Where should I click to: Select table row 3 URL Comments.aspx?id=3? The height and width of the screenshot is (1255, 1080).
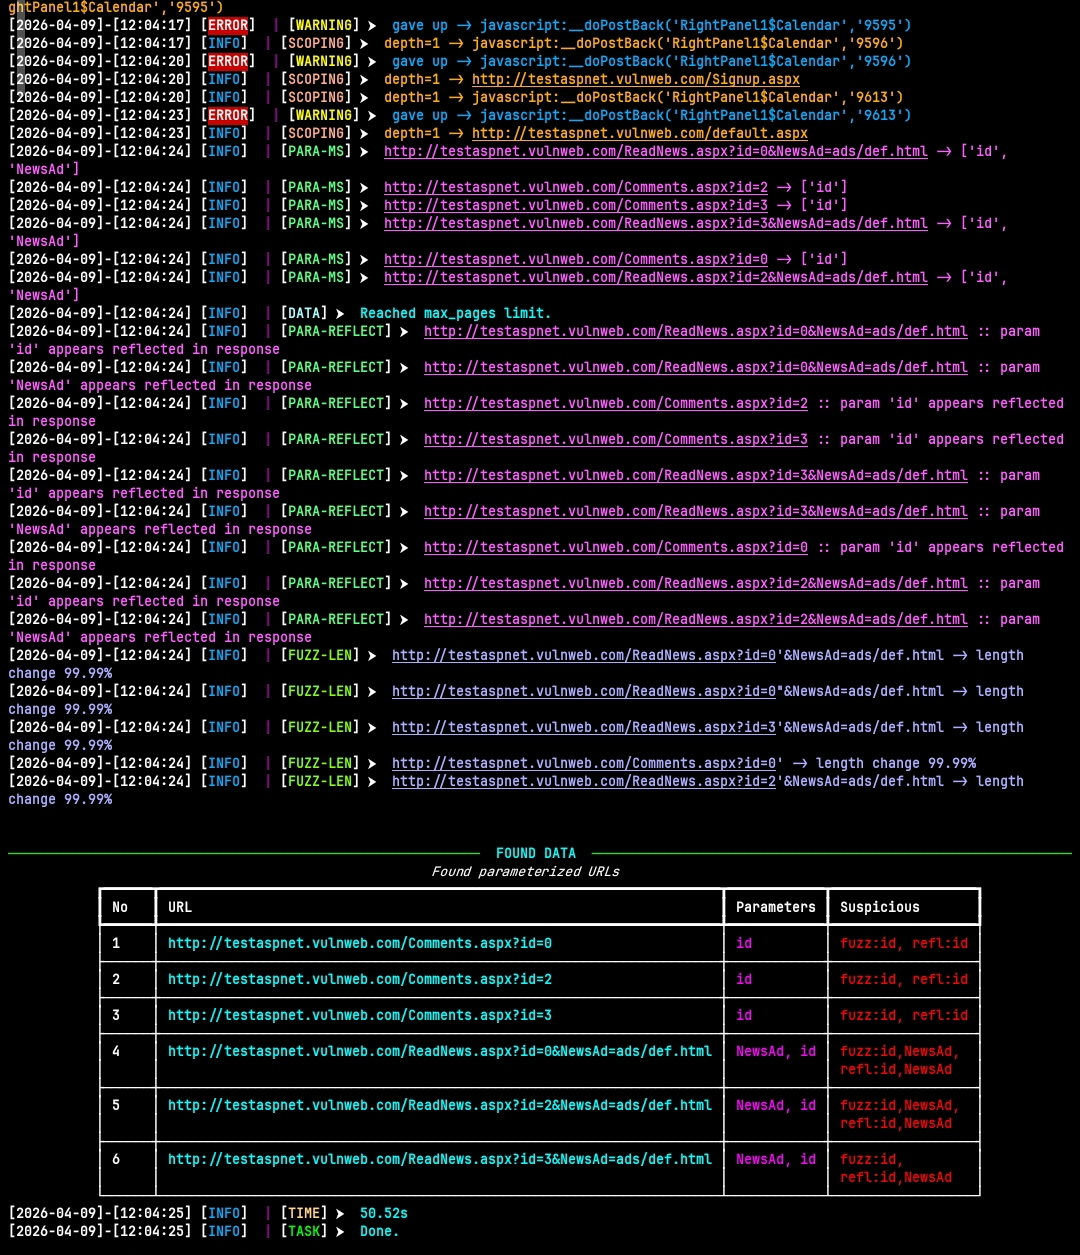click(x=360, y=1015)
